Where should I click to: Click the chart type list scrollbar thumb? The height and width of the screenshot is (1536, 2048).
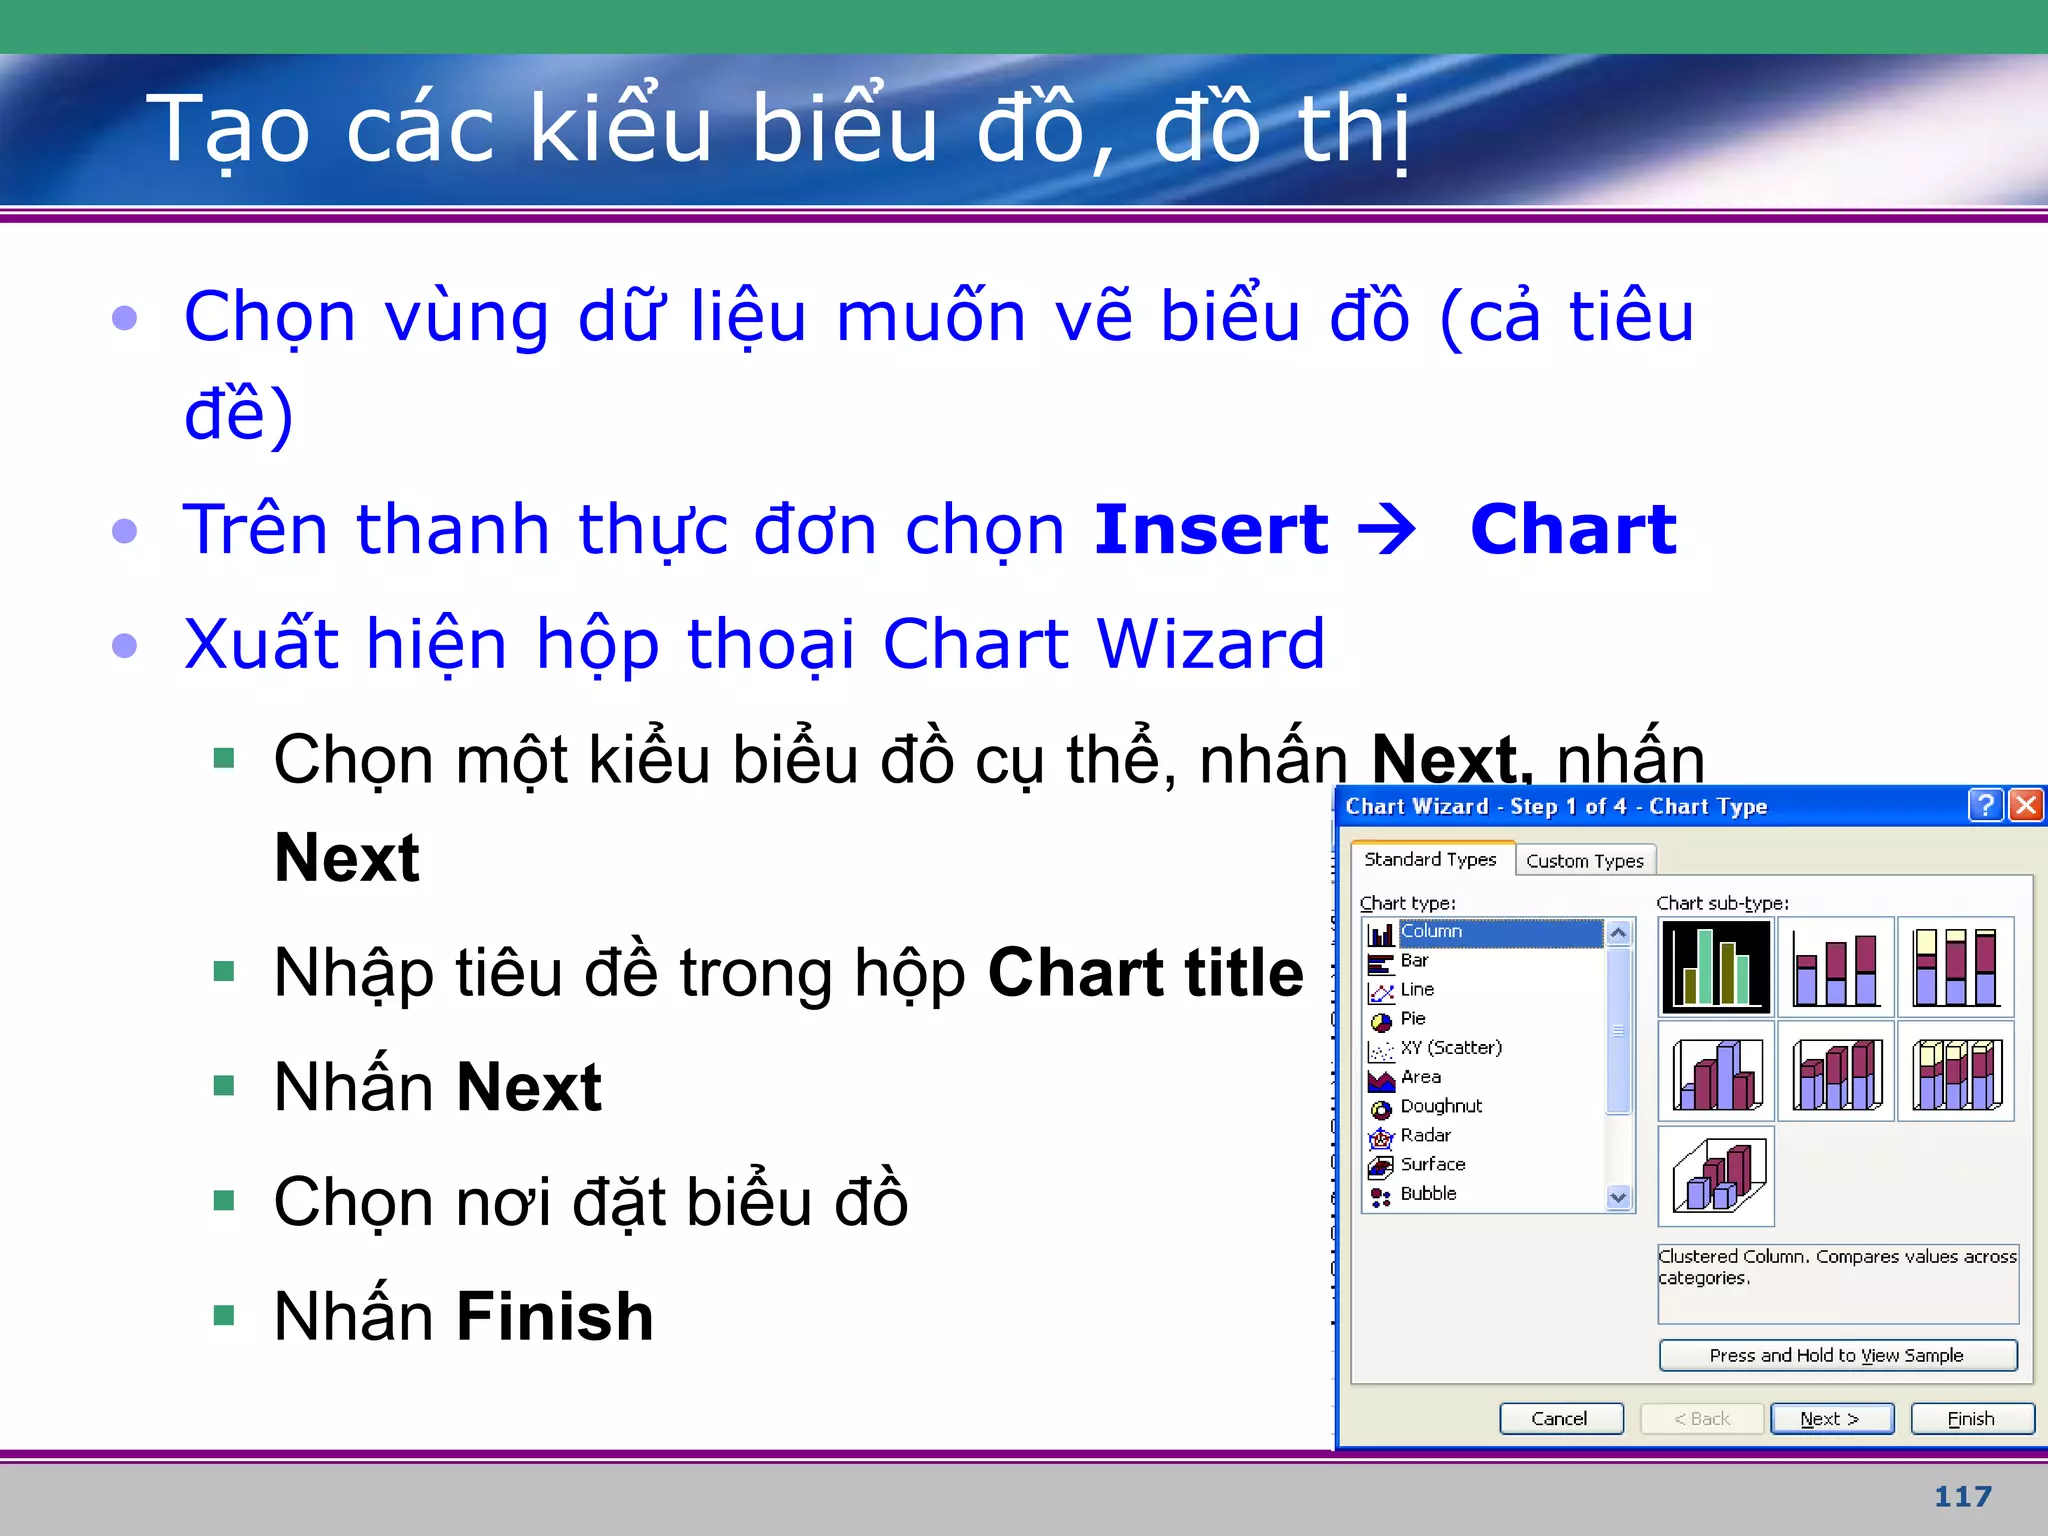[x=1618, y=1031]
